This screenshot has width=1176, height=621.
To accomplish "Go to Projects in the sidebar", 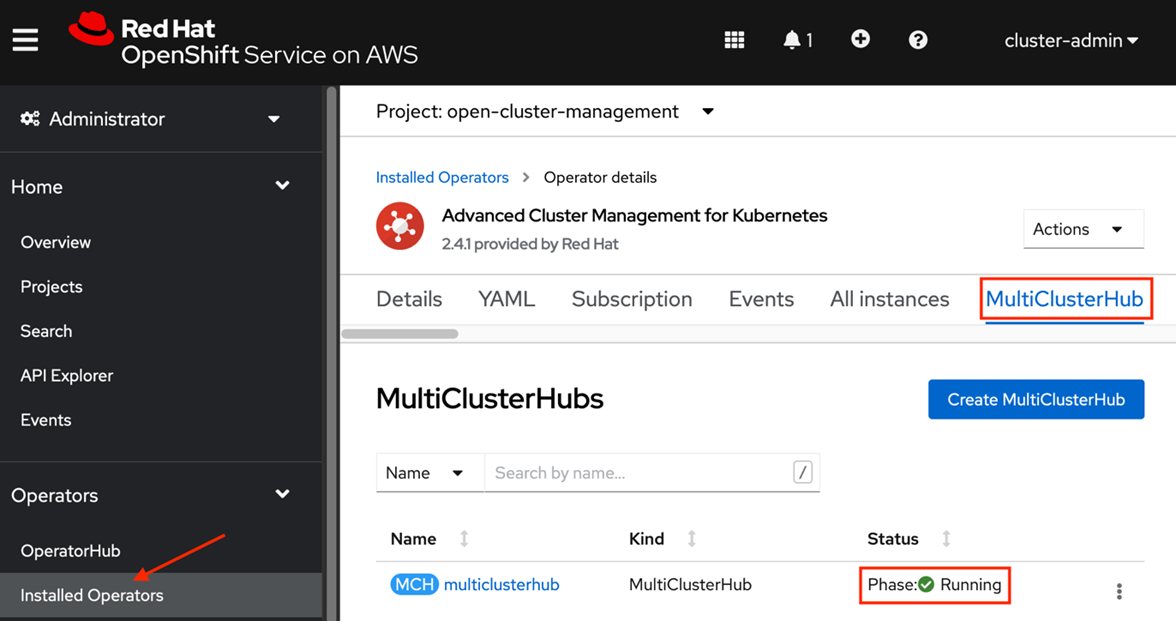I will click(x=51, y=286).
